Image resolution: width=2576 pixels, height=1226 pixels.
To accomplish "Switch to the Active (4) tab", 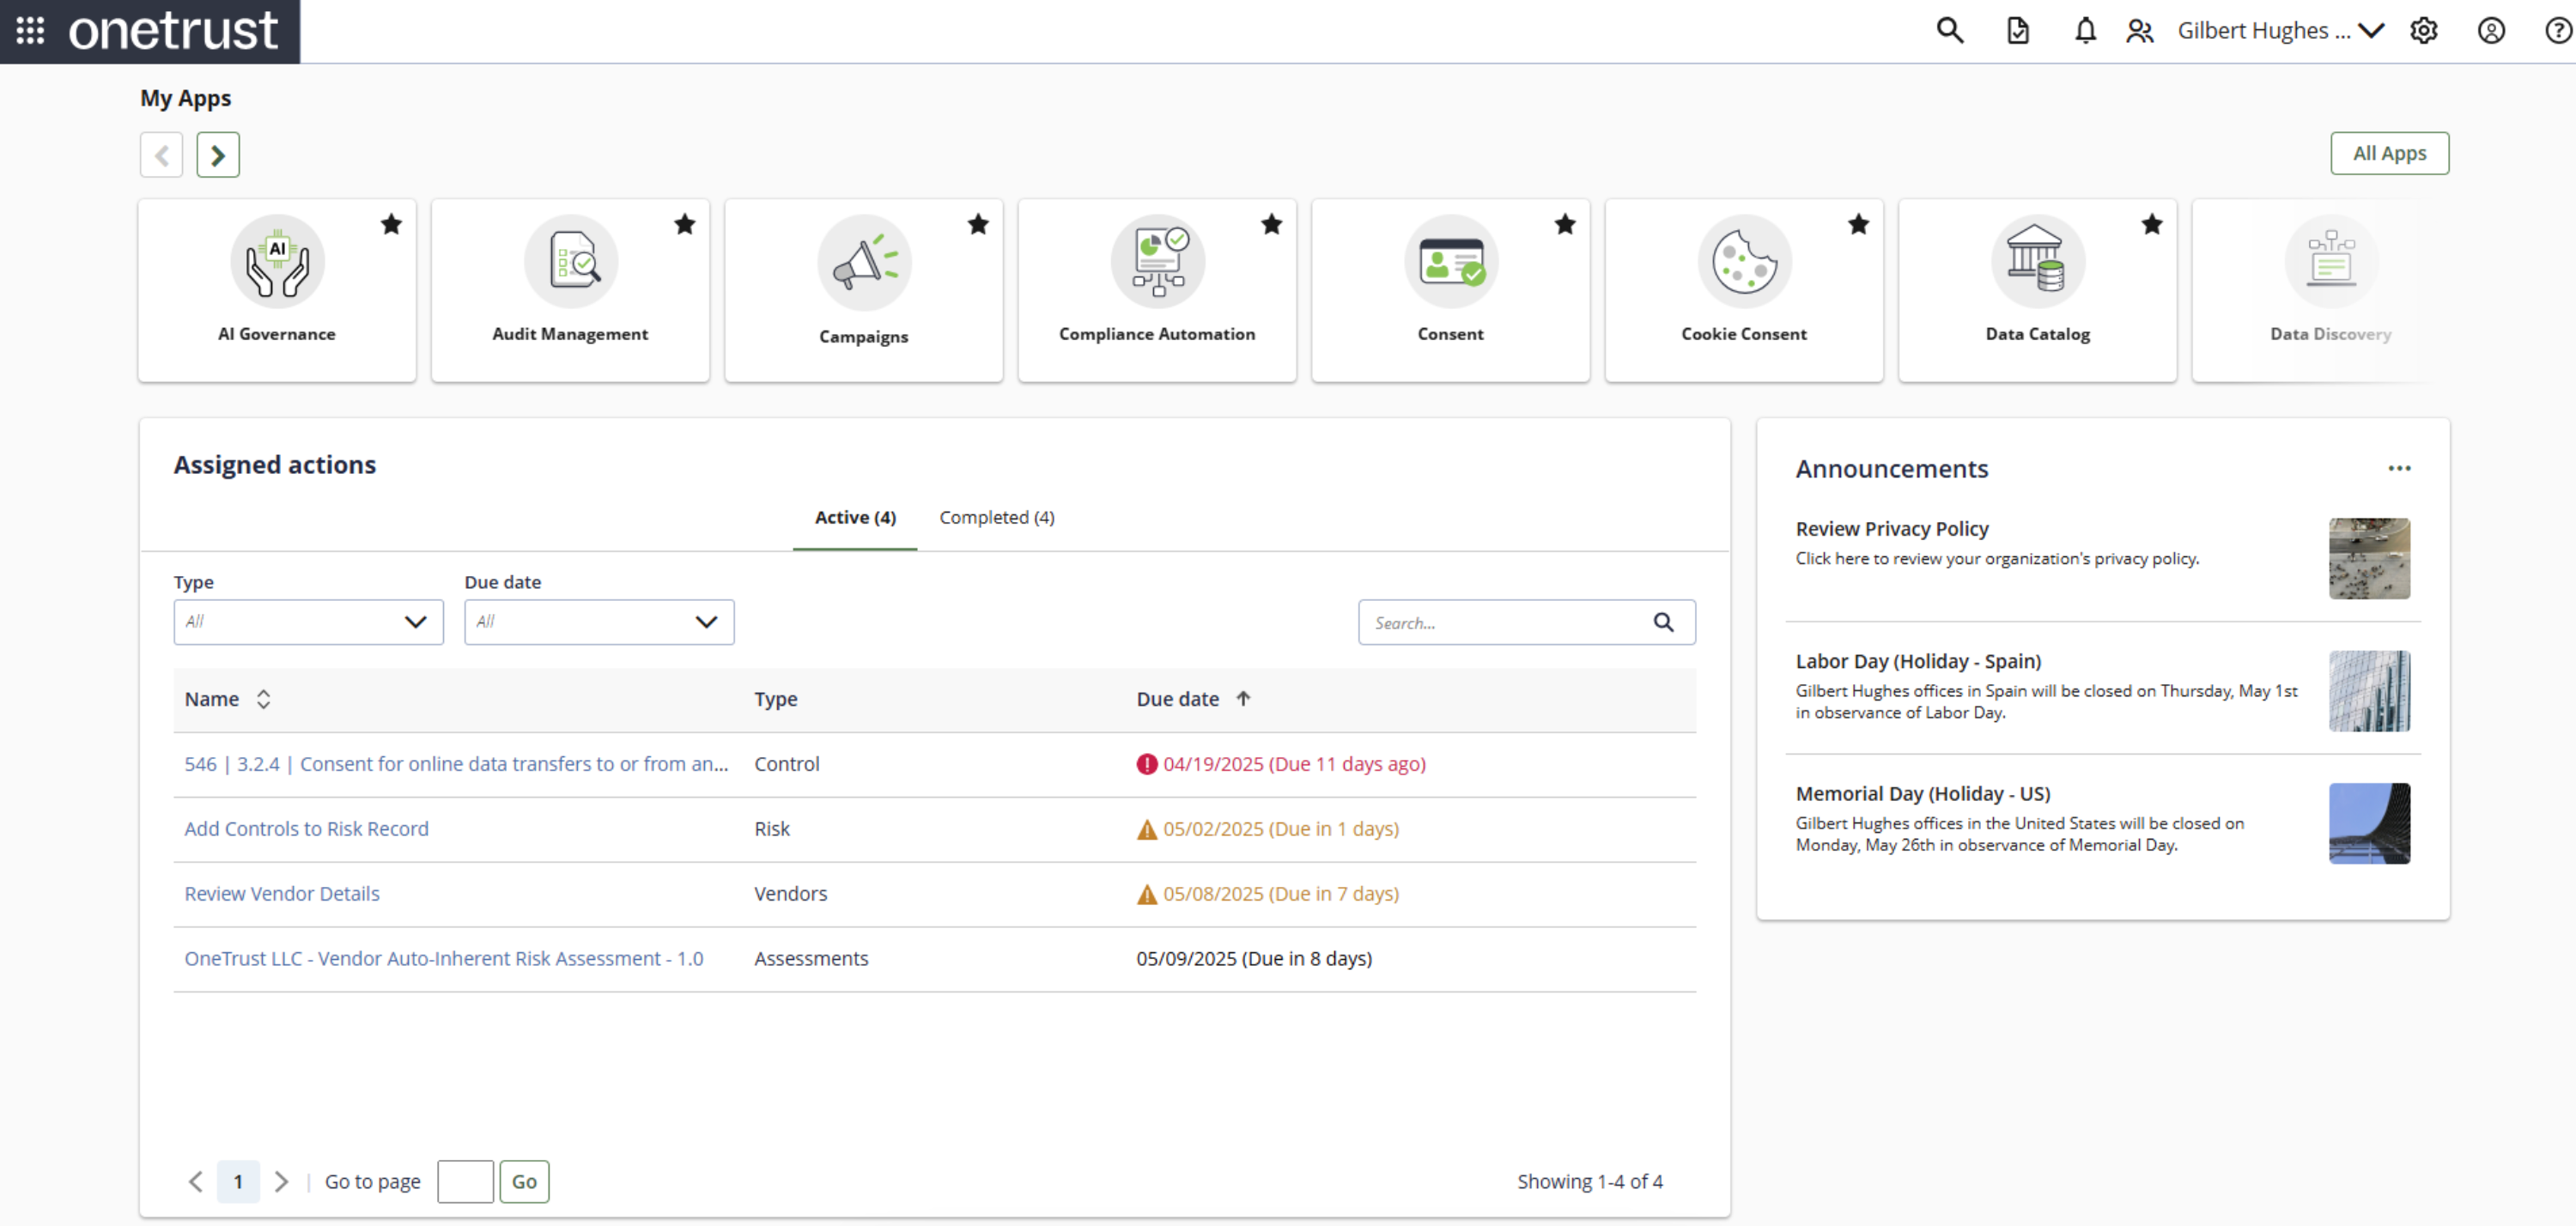I will [x=855, y=517].
